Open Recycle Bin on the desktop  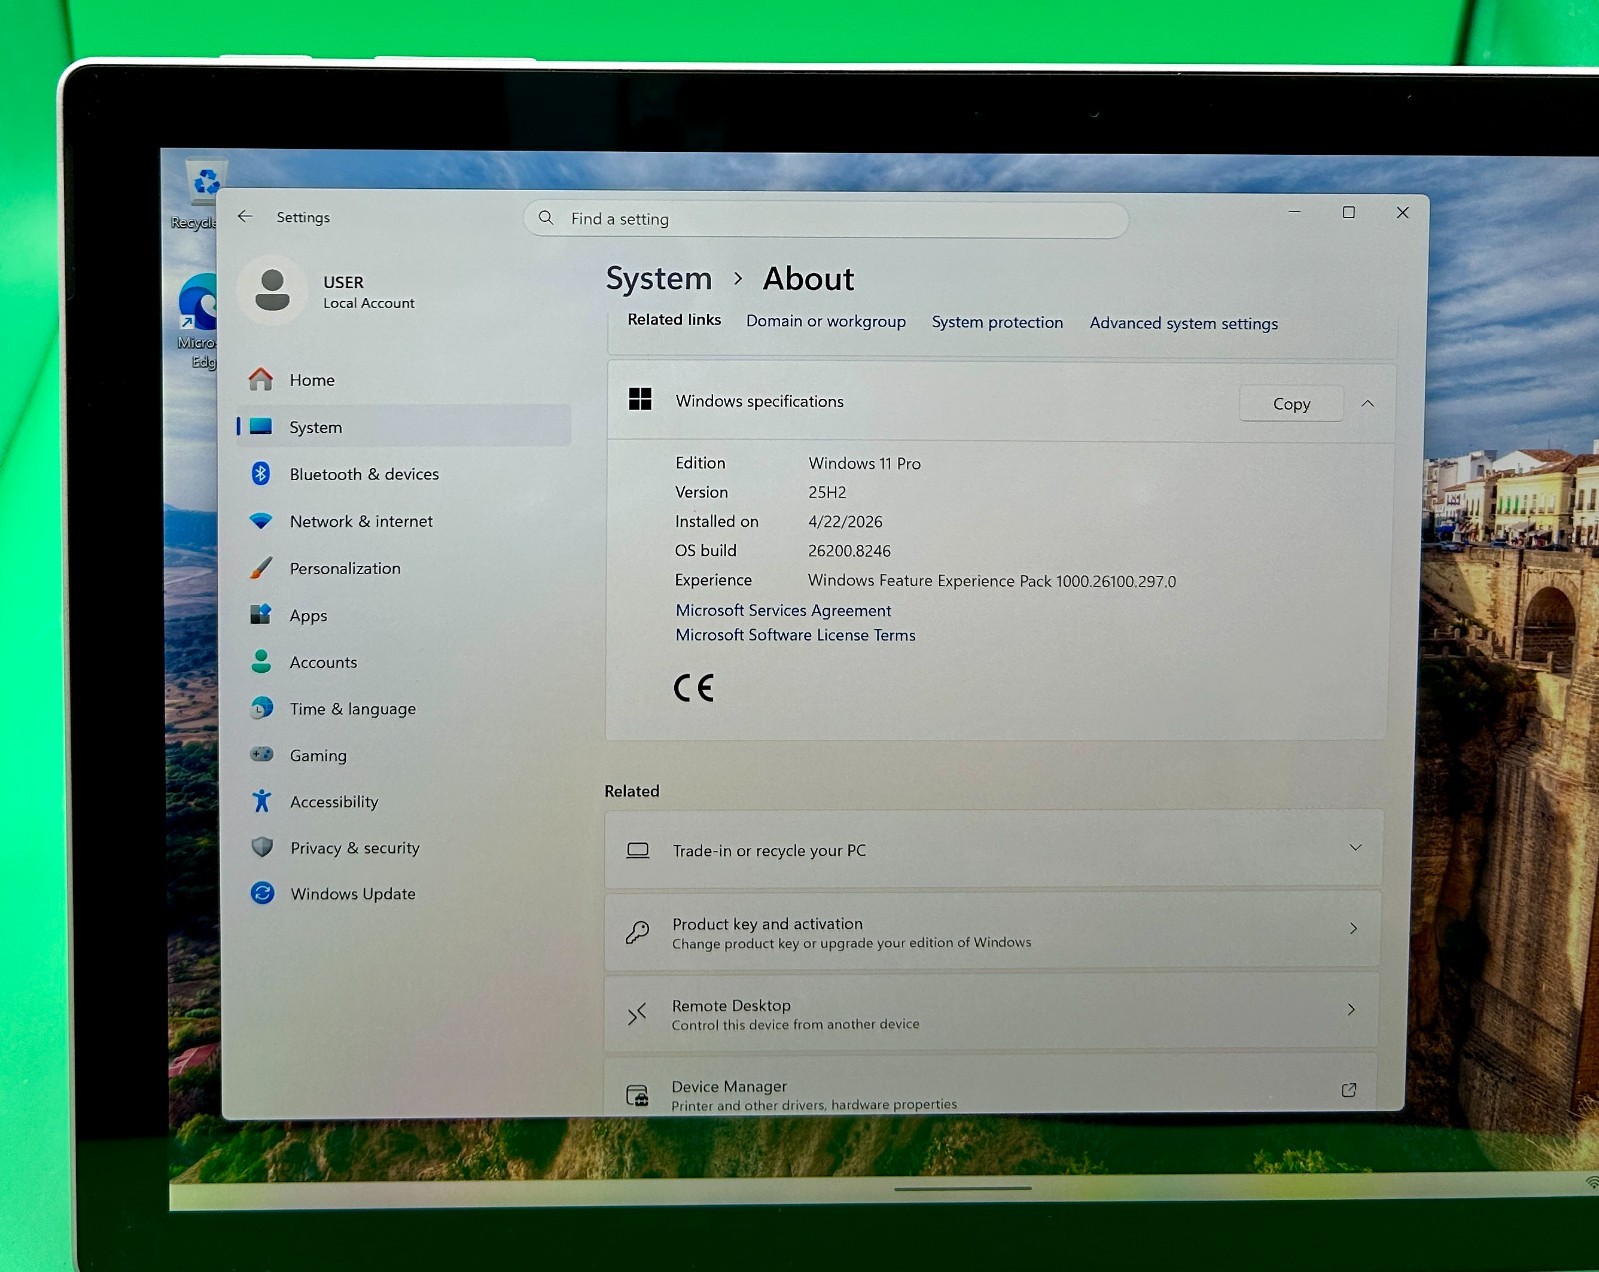click(199, 194)
